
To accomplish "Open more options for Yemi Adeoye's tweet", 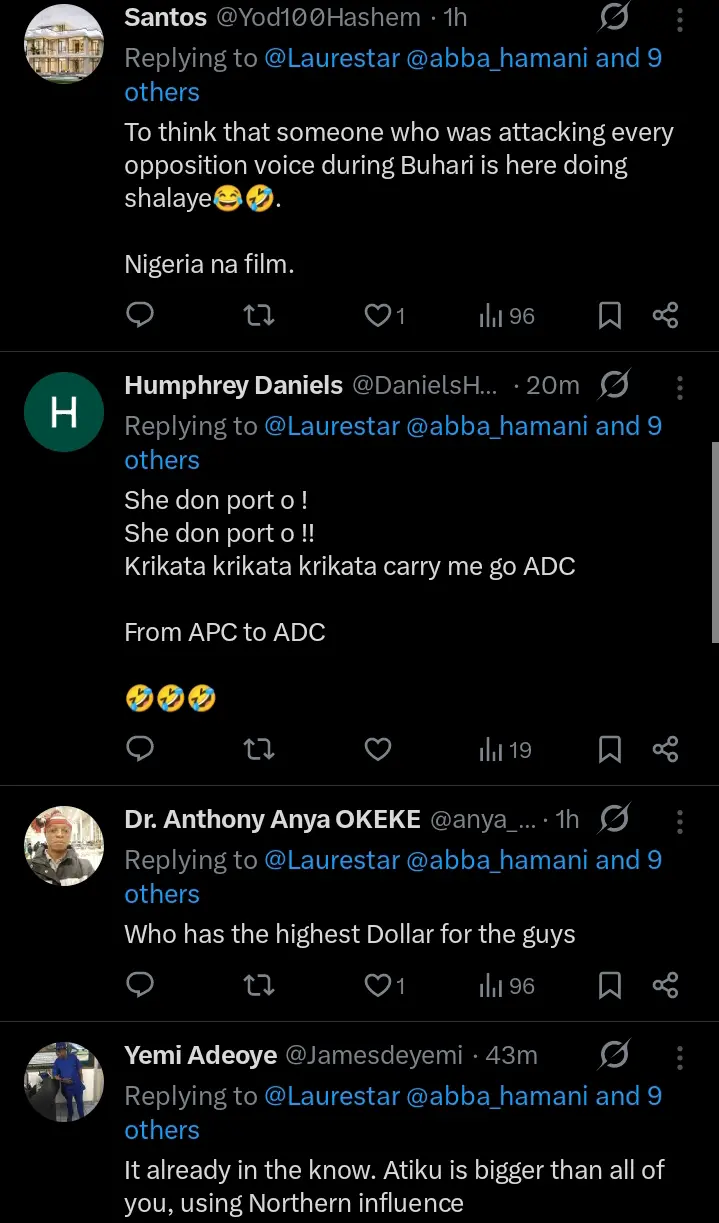I will pos(680,1056).
